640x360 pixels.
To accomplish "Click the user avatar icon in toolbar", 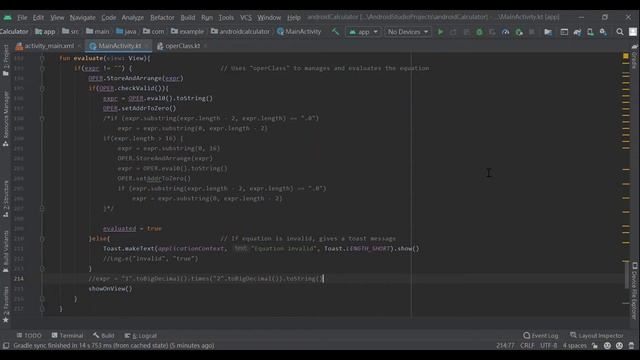I will pos(633,31).
